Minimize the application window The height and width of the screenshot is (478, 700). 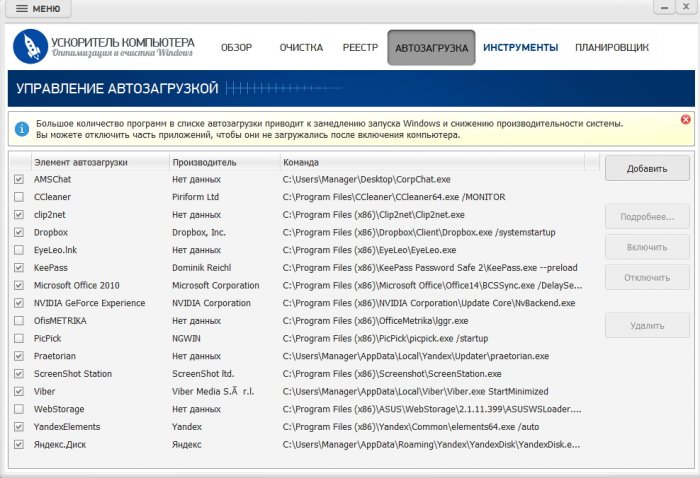pos(664,7)
